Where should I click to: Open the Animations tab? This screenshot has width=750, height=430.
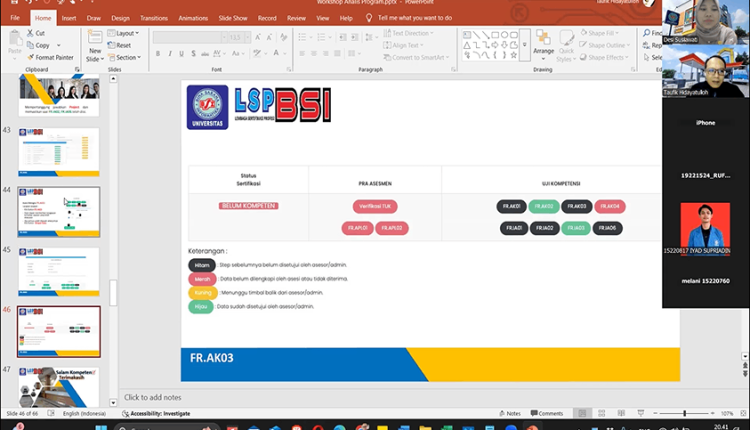pos(193,18)
